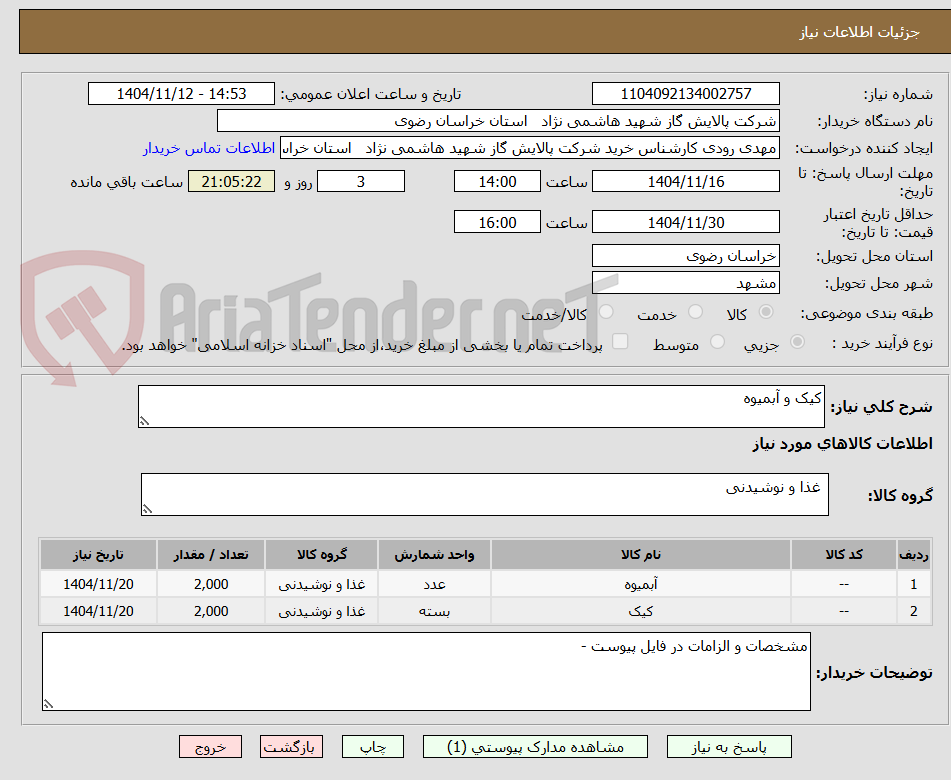This screenshot has height=780, width=951.
Task: Click the عدد unit cell
Action: coord(434,583)
